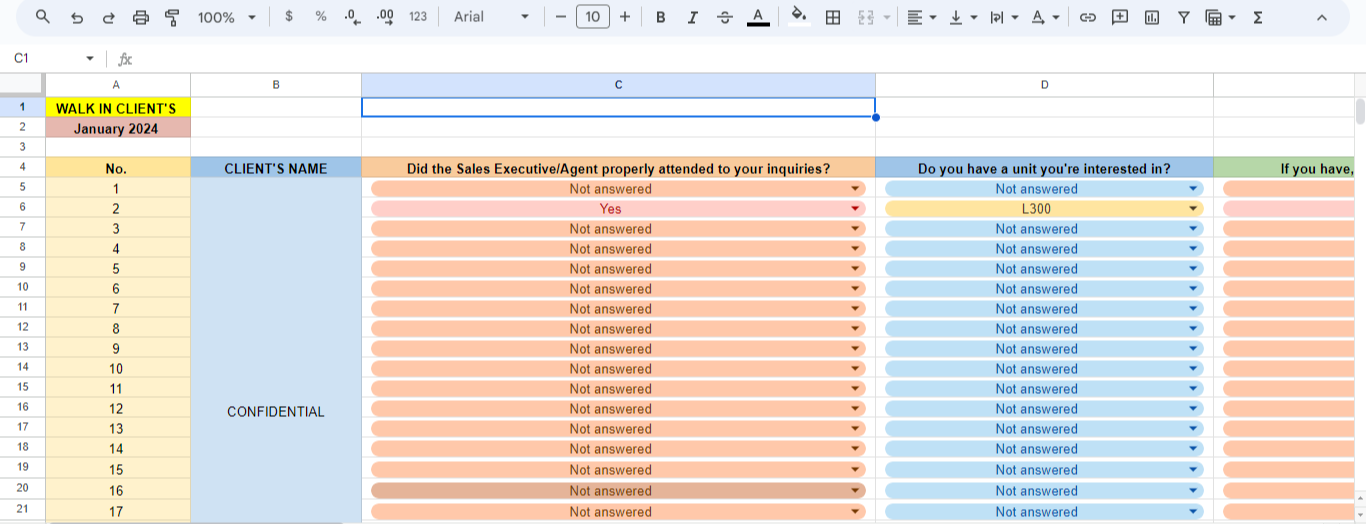Expand the L300 dropdown in column D
Image resolution: width=1366 pixels, height=524 pixels.
[x=1192, y=209]
